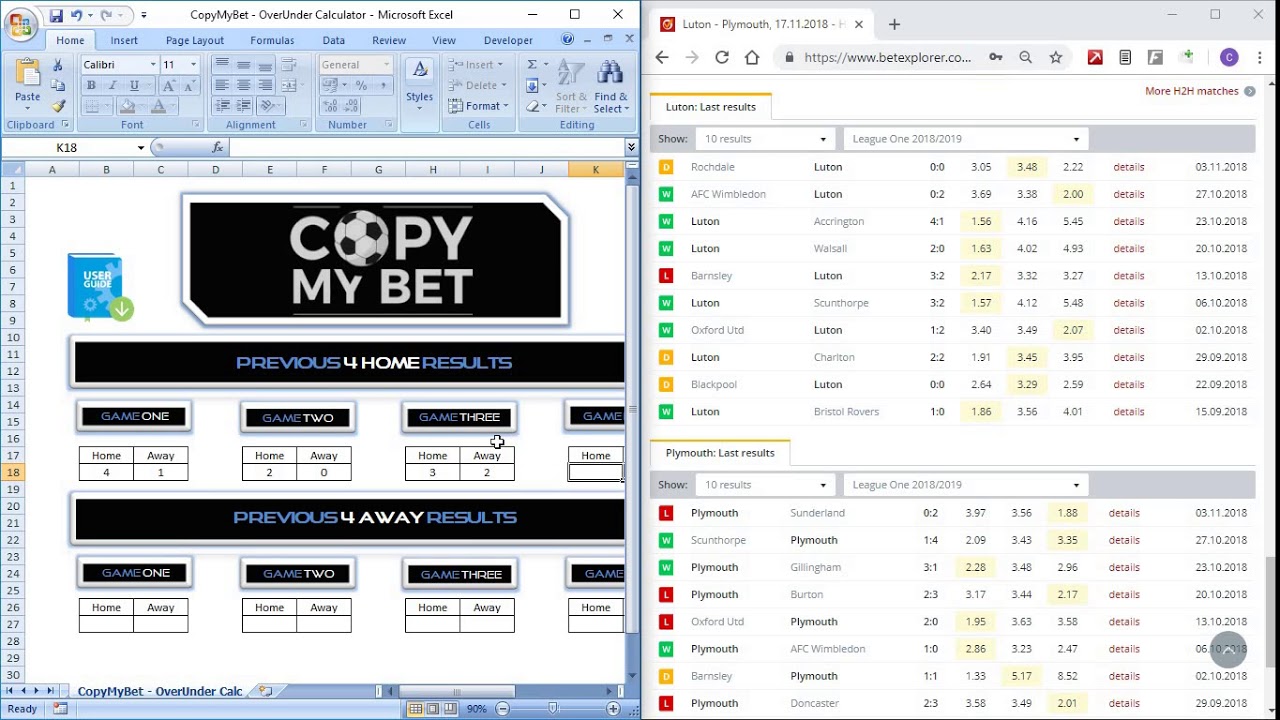Click the Find & Select binoculars icon
This screenshot has height=720, width=1280.
tap(609, 73)
